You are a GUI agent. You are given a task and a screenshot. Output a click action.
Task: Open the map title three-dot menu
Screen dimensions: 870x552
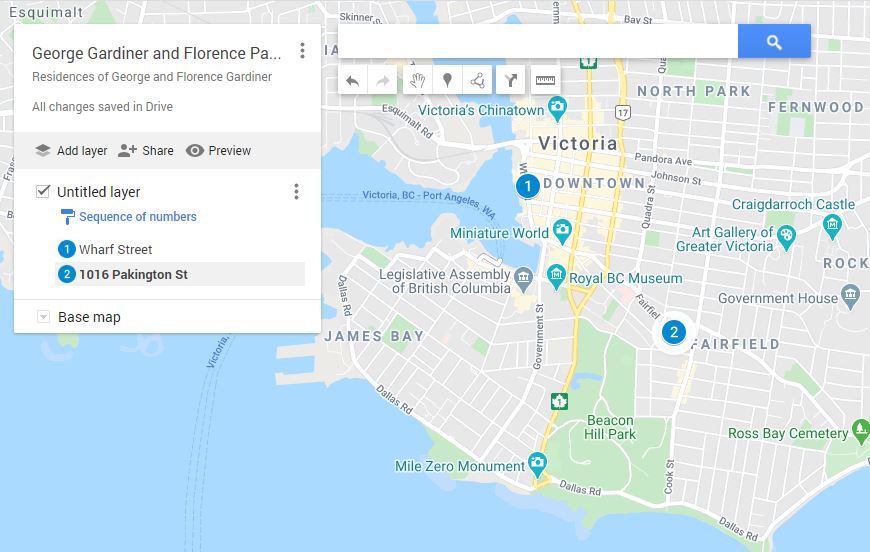point(302,51)
